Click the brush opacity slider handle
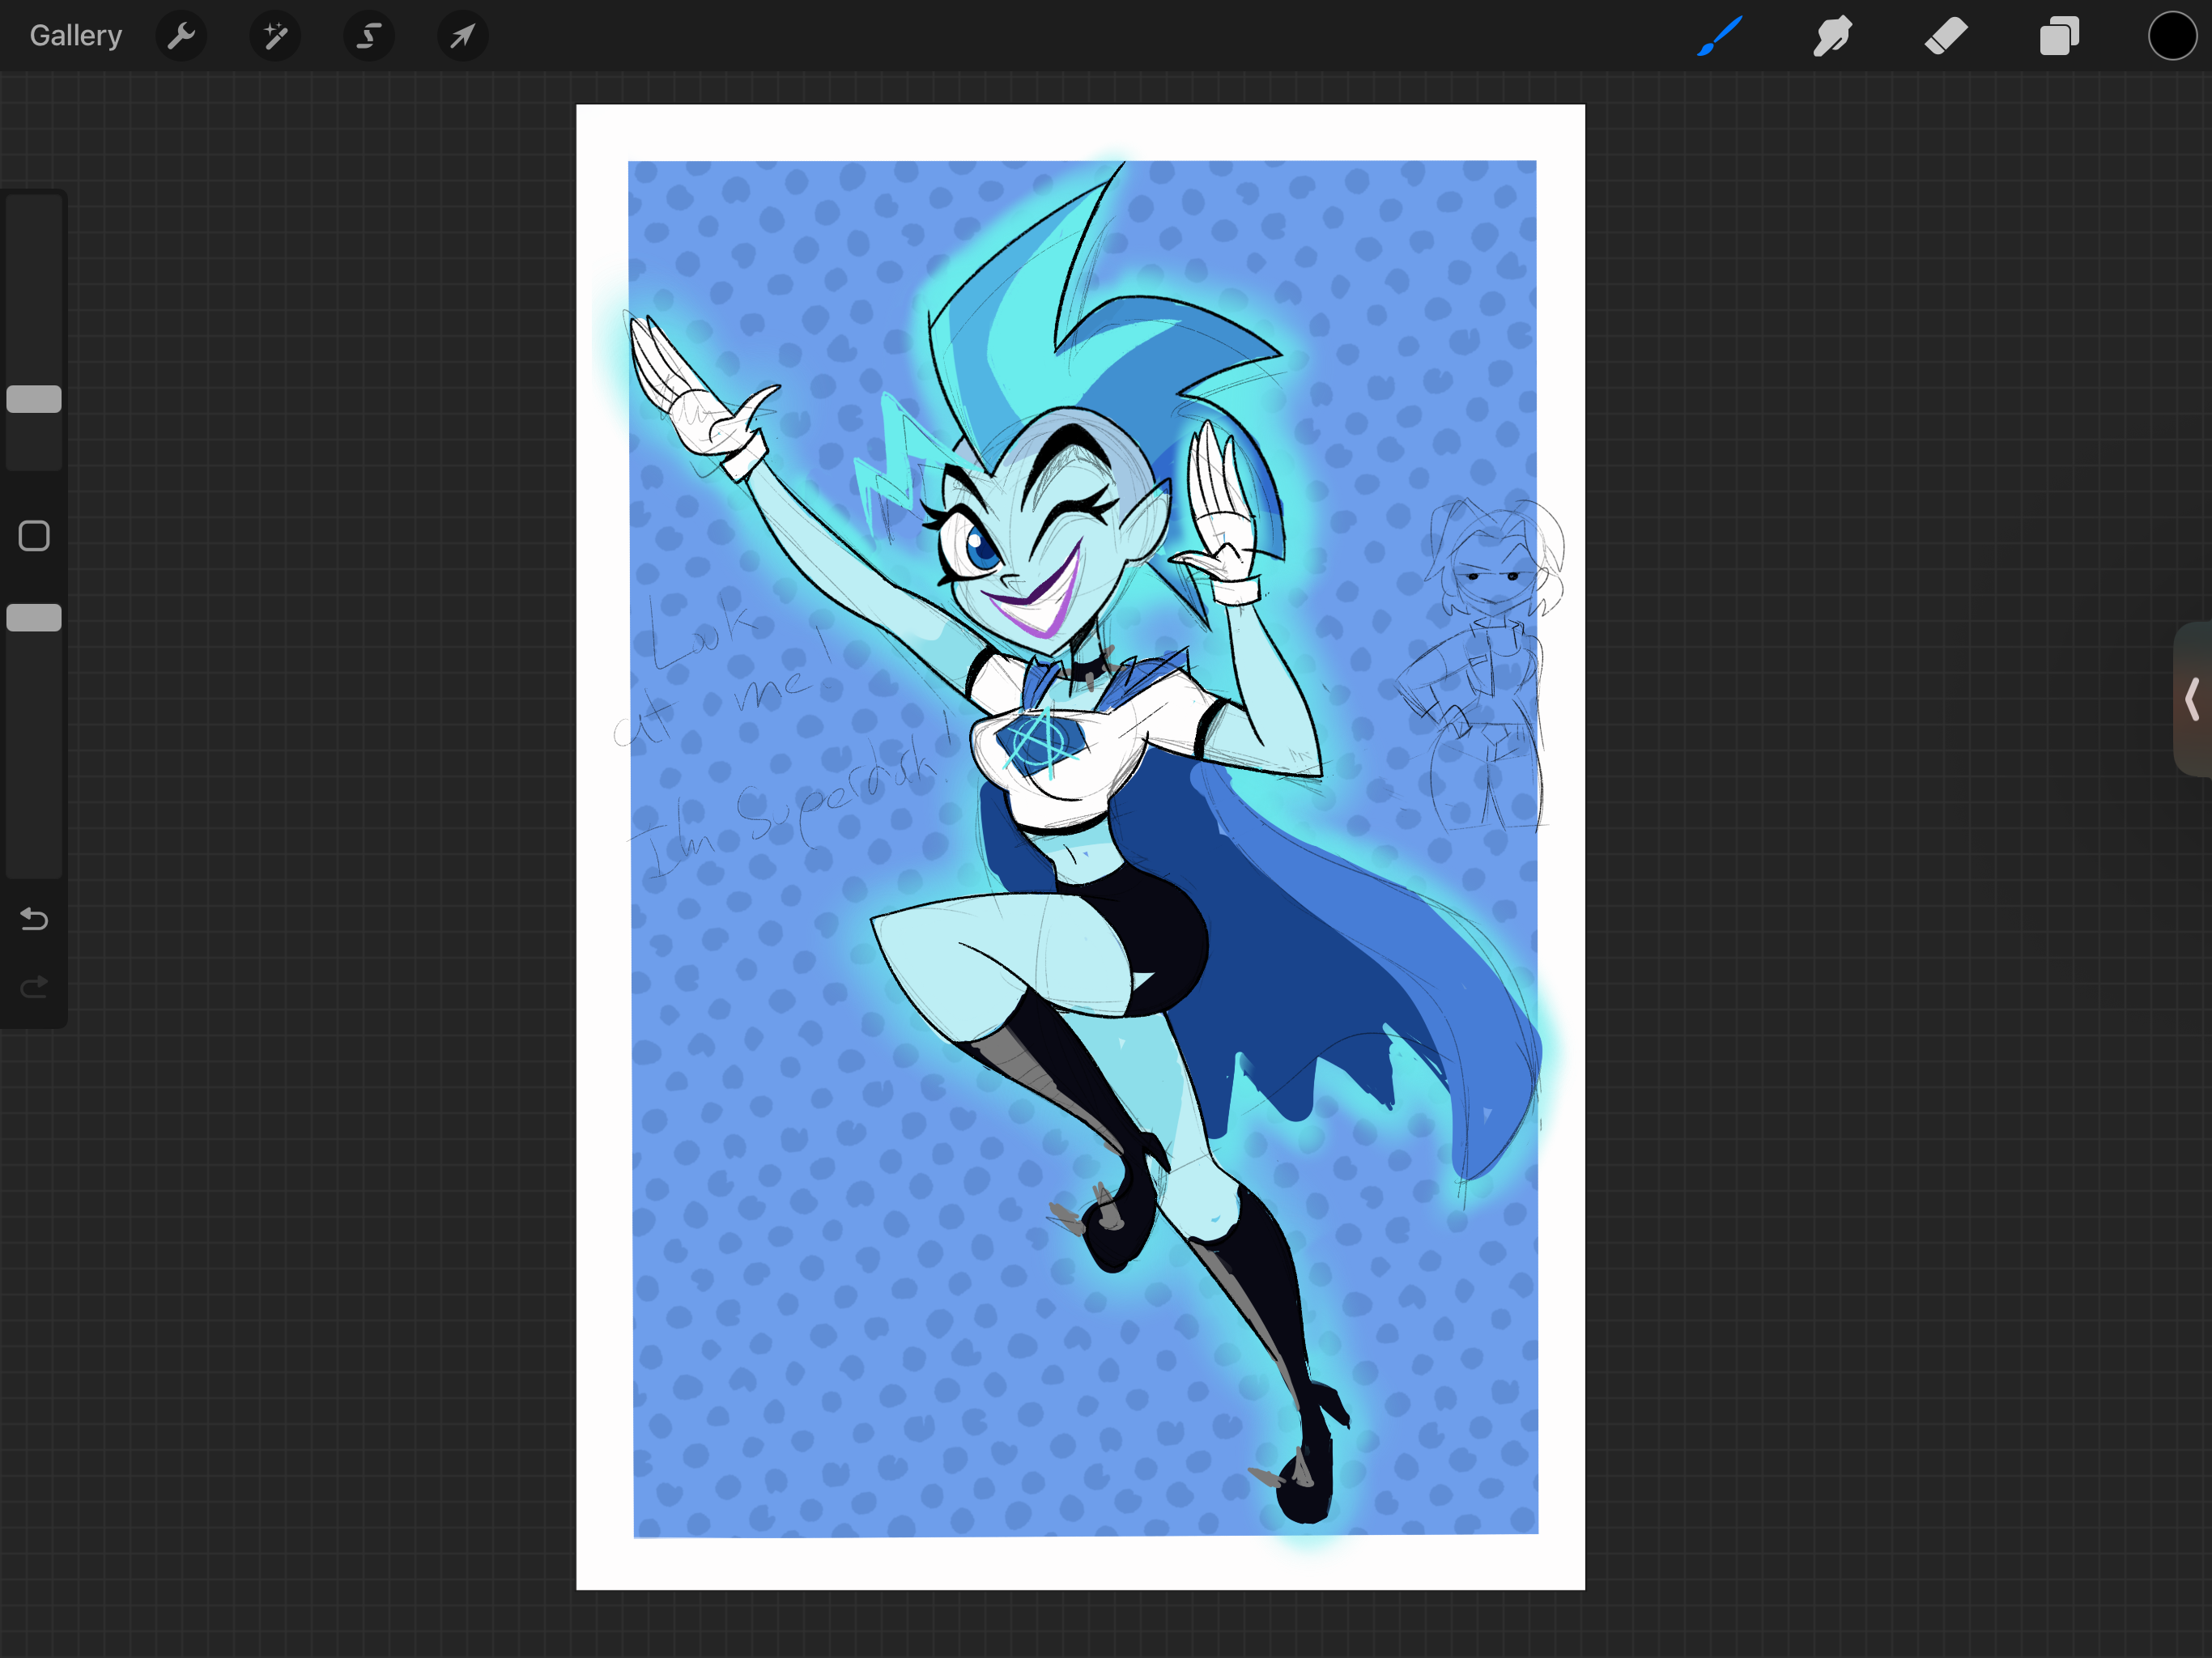This screenshot has width=2212, height=1658. click(x=34, y=618)
